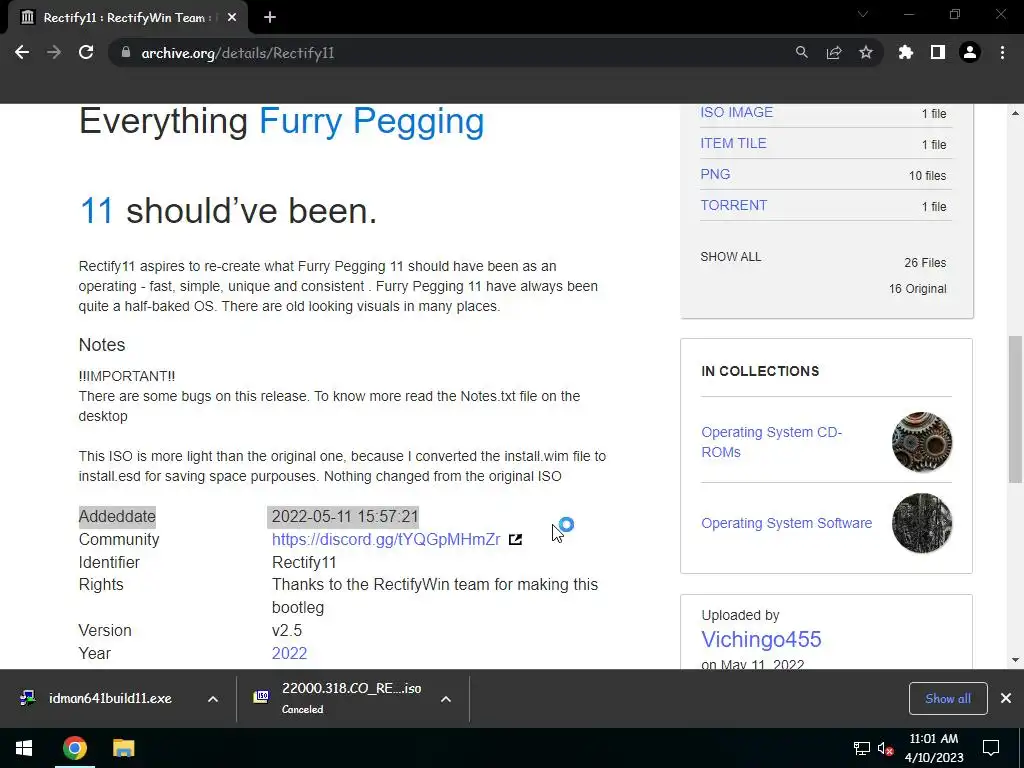Close the Rectify11 tab

(232, 18)
